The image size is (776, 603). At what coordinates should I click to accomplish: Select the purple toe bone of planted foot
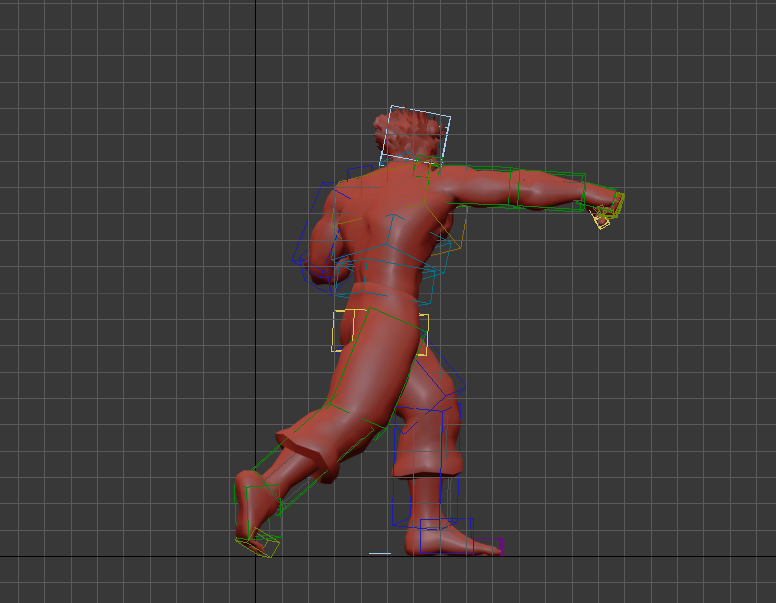[x=490, y=545]
